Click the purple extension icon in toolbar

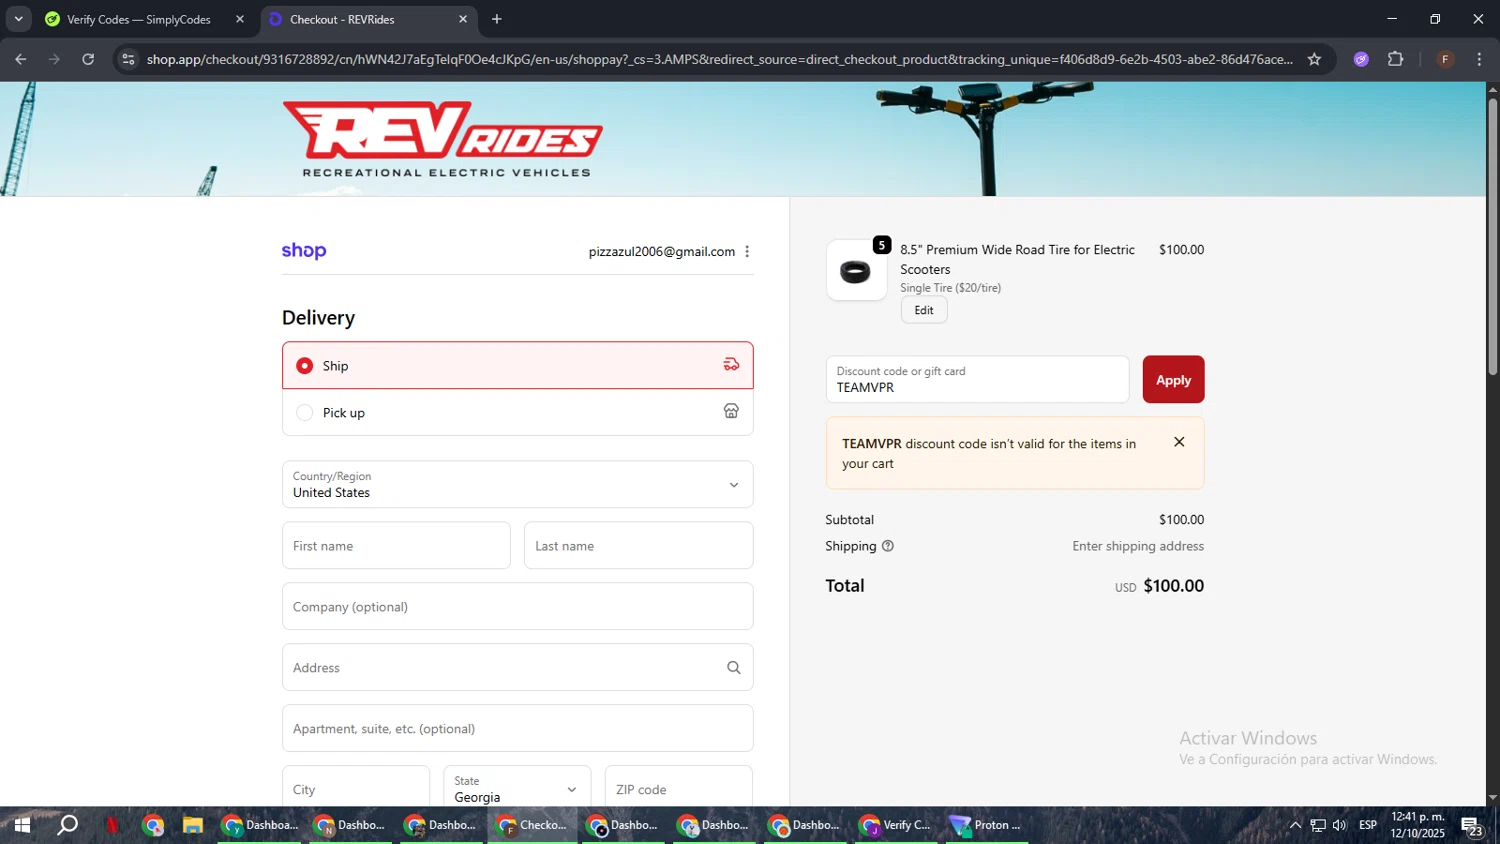pos(1361,59)
